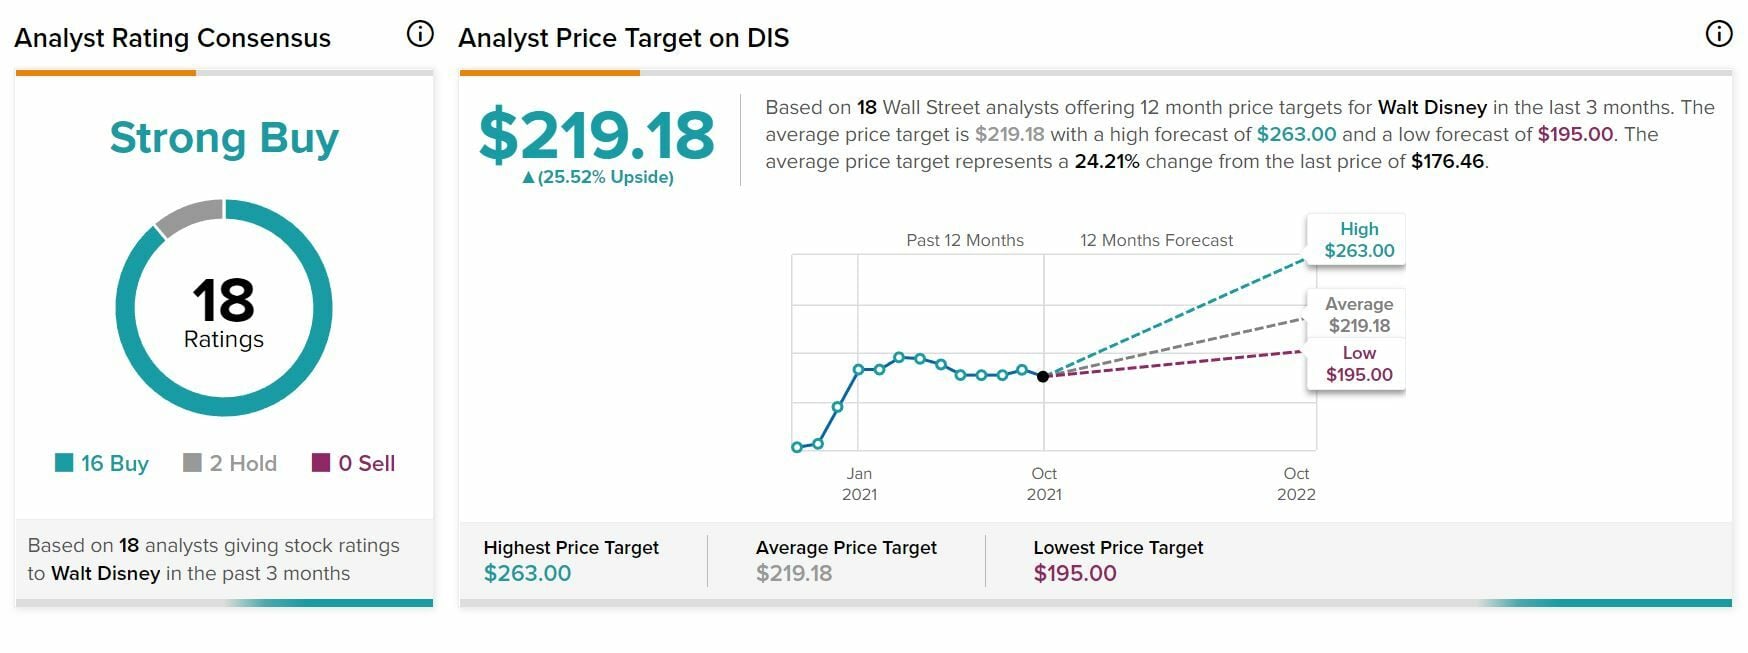This screenshot has height=653, width=1748.
Task: Click the High $263.00 forecast label
Action: click(x=1358, y=240)
